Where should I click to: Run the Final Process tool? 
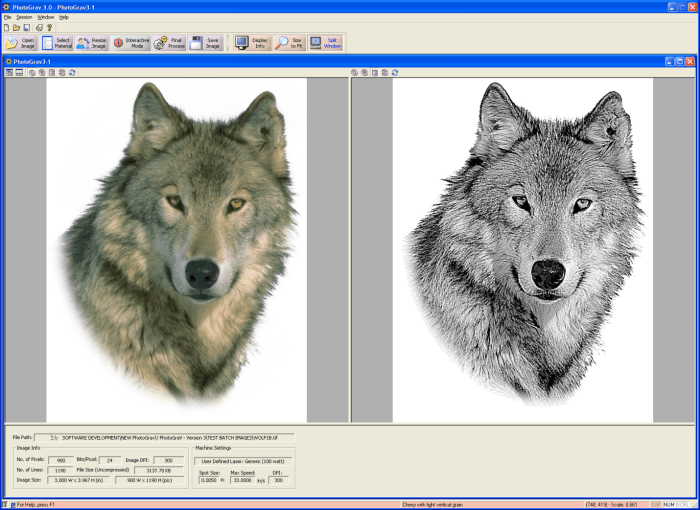(x=168, y=43)
